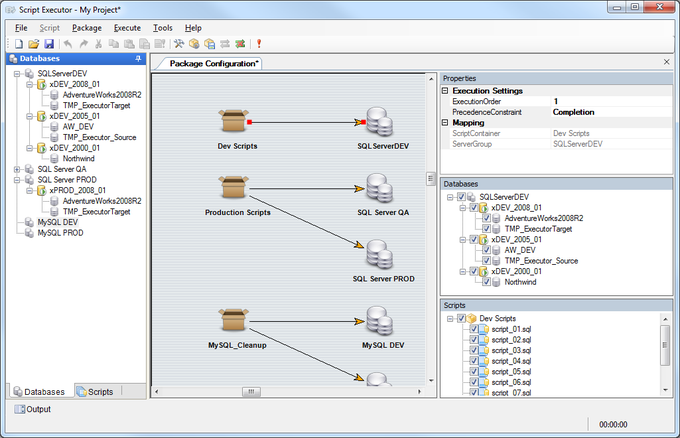
Task: Click the New project toolbar icon
Action: point(19,44)
